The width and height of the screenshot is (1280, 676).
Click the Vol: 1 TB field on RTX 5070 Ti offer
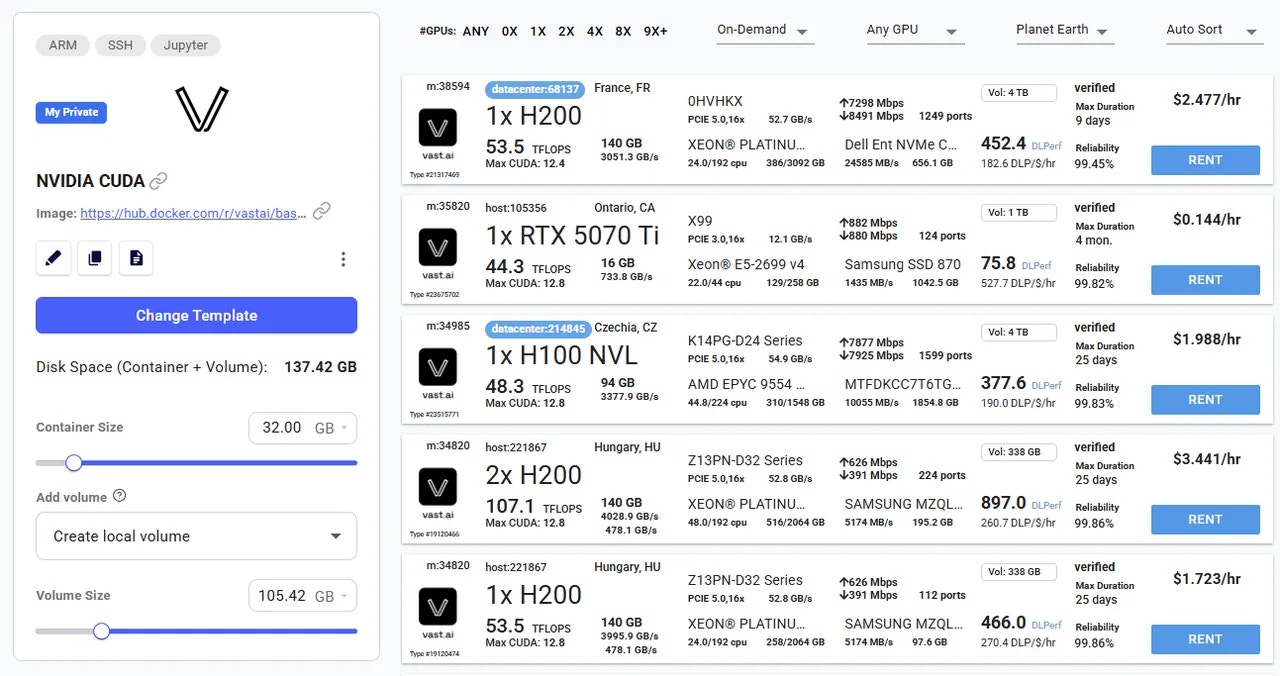(1019, 213)
